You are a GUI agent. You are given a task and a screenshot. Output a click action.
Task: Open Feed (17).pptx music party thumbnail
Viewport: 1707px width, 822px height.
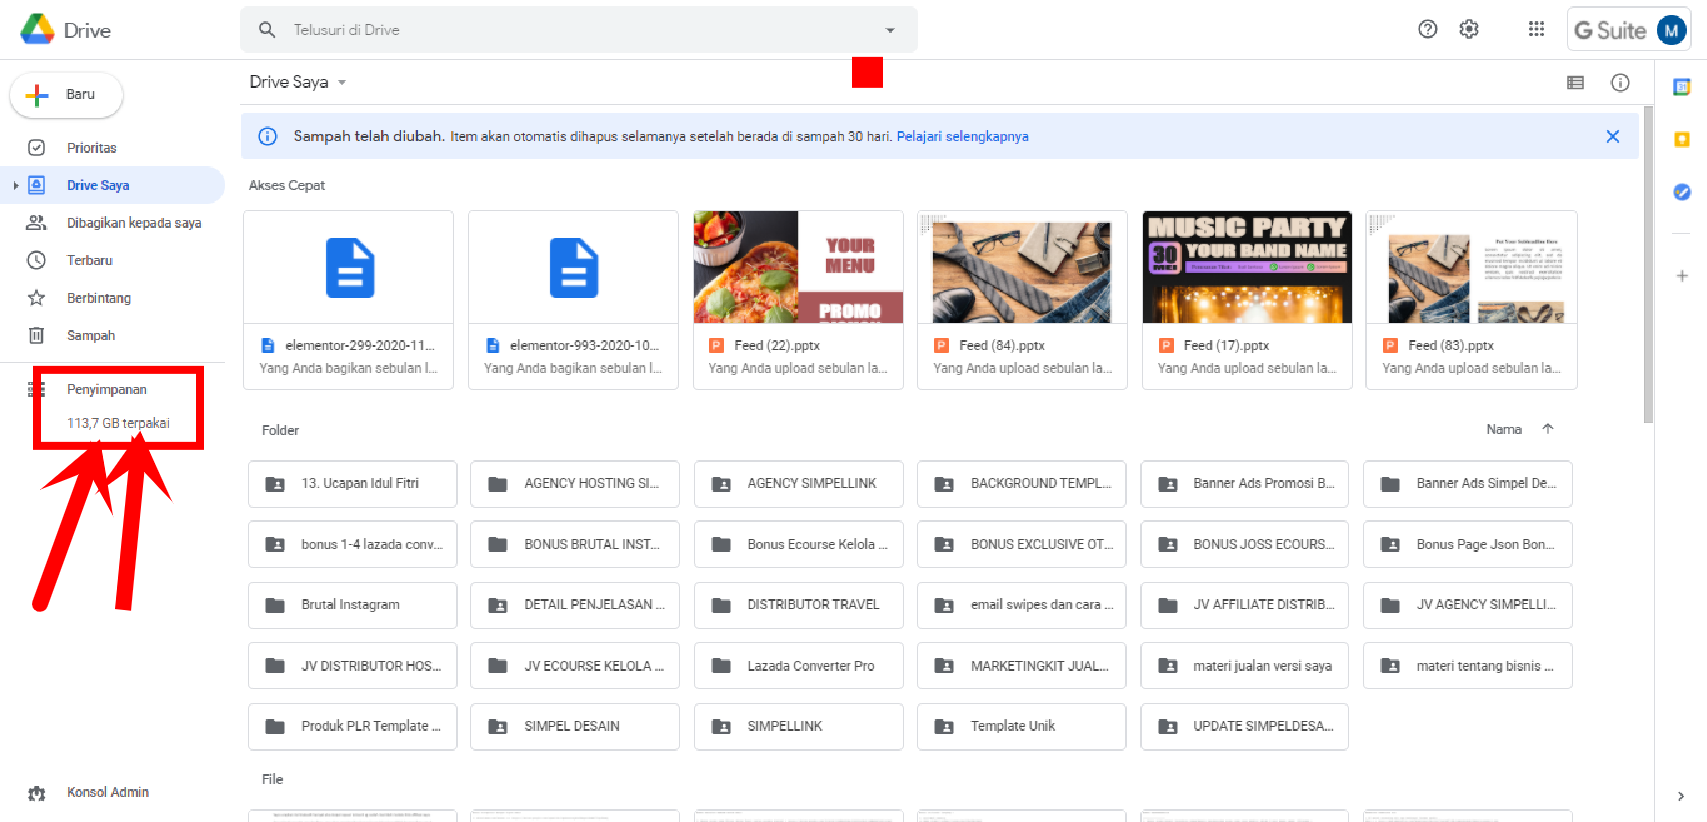[x=1247, y=267]
